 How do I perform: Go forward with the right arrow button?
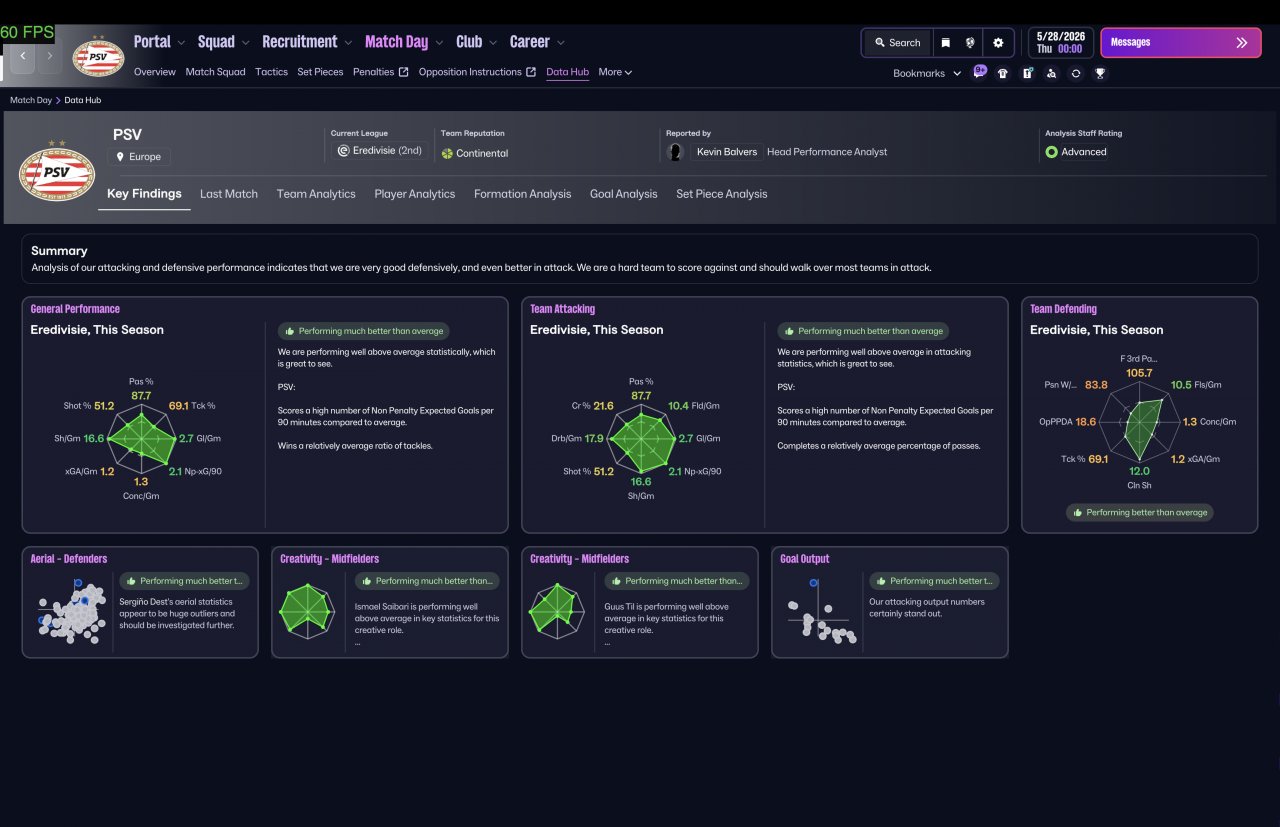click(x=50, y=57)
